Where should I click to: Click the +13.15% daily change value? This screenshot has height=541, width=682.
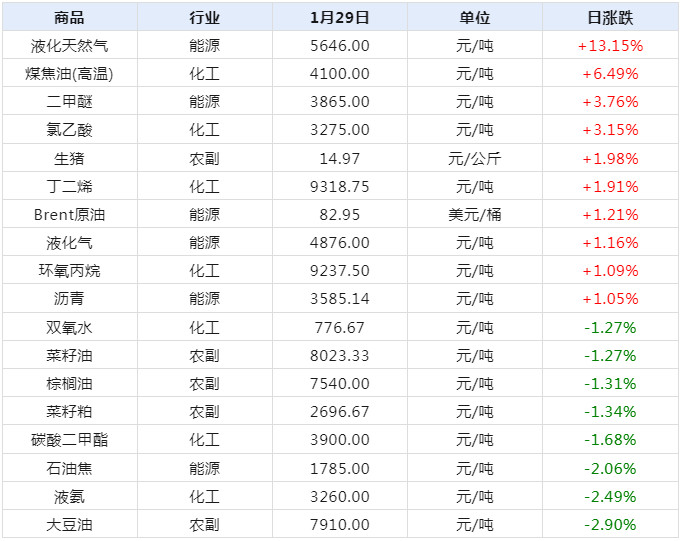[609, 45]
